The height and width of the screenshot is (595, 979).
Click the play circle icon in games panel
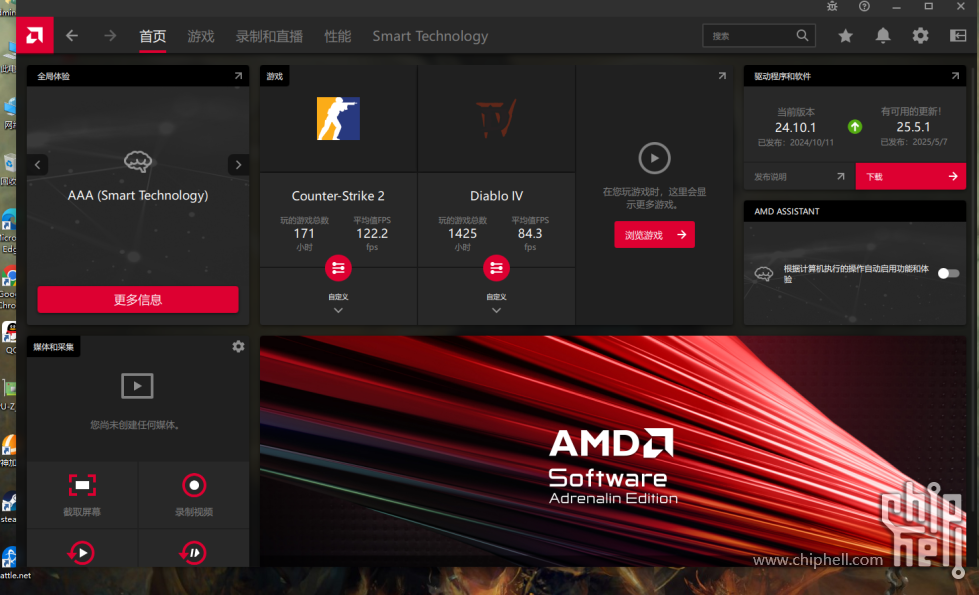point(654,158)
